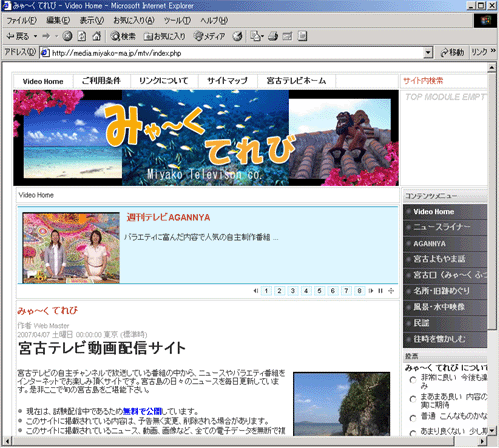Open the History toolbar icon
Screen dimensions: 499x448
pyautogui.click(x=237, y=36)
